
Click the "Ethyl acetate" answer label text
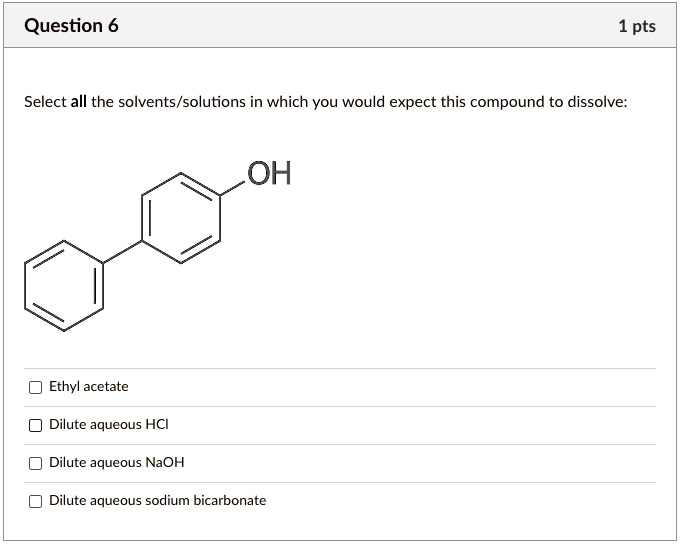click(89, 387)
